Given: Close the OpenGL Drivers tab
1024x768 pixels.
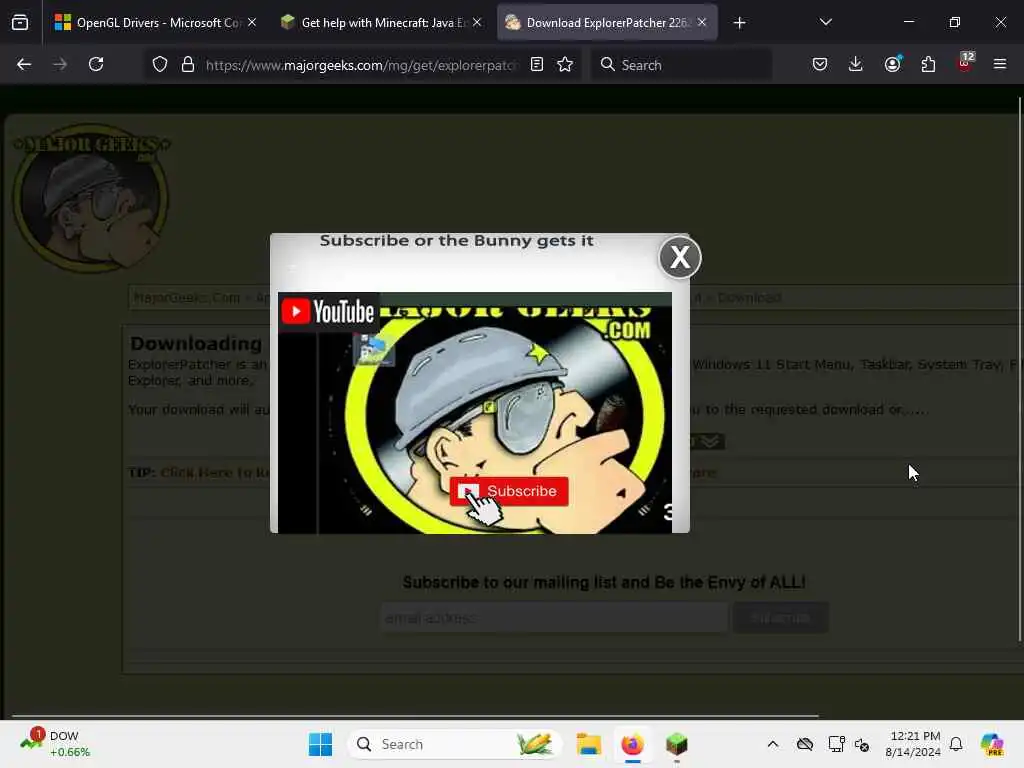Looking at the screenshot, I should 252,22.
